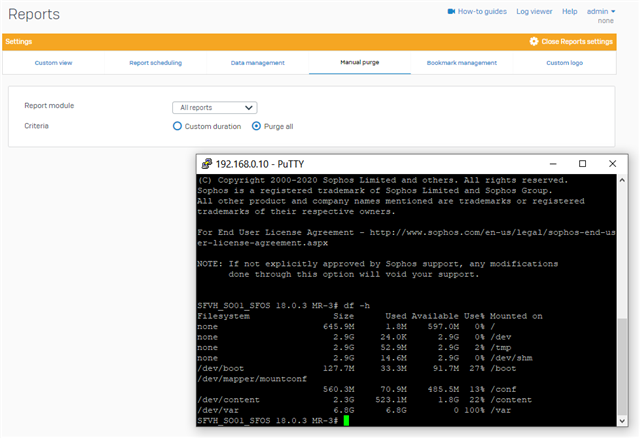The image size is (640, 438).
Task: Click the 'Report module' label
Action: coord(49,105)
